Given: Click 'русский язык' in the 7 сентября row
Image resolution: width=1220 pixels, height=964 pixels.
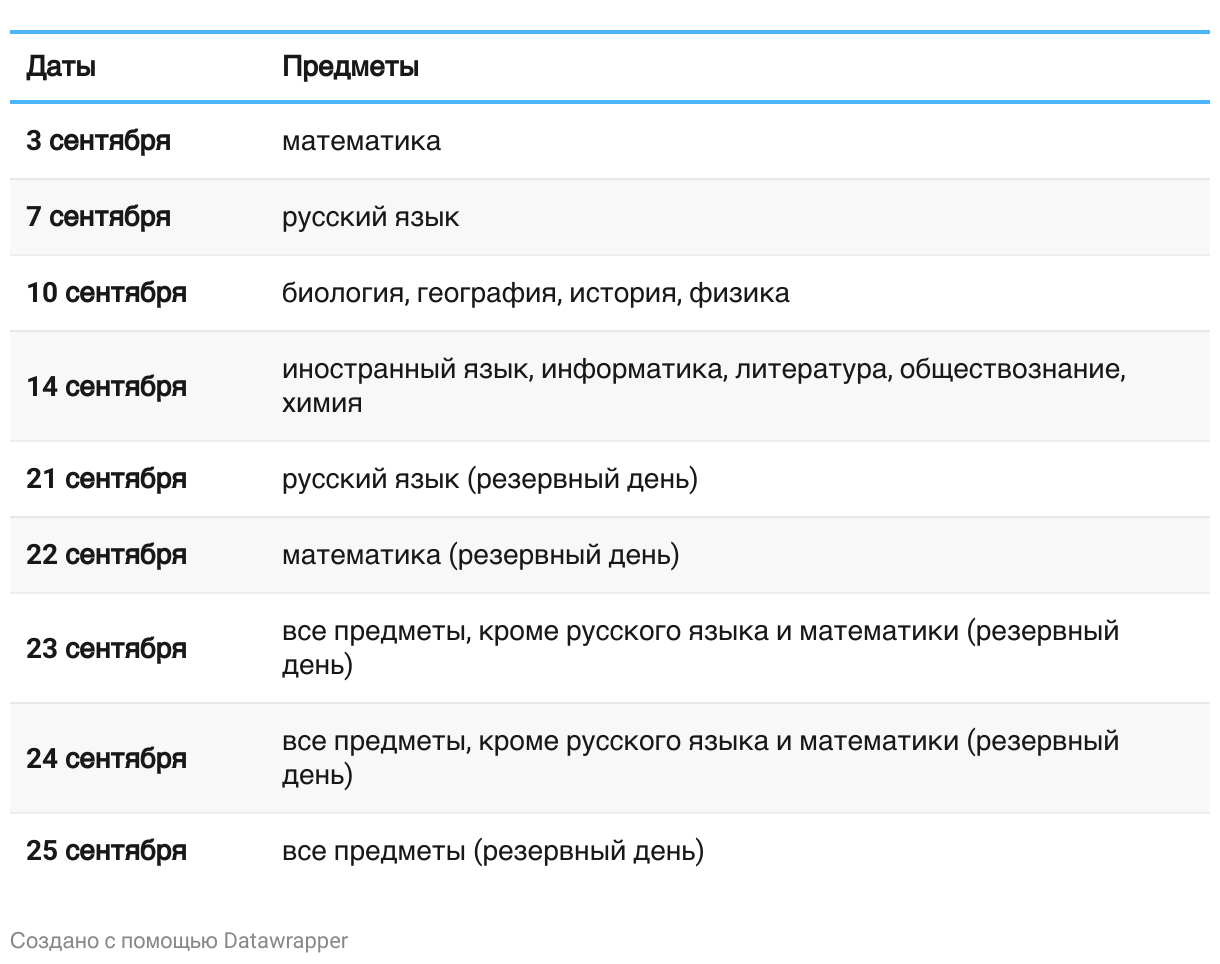Looking at the screenshot, I should (x=370, y=217).
